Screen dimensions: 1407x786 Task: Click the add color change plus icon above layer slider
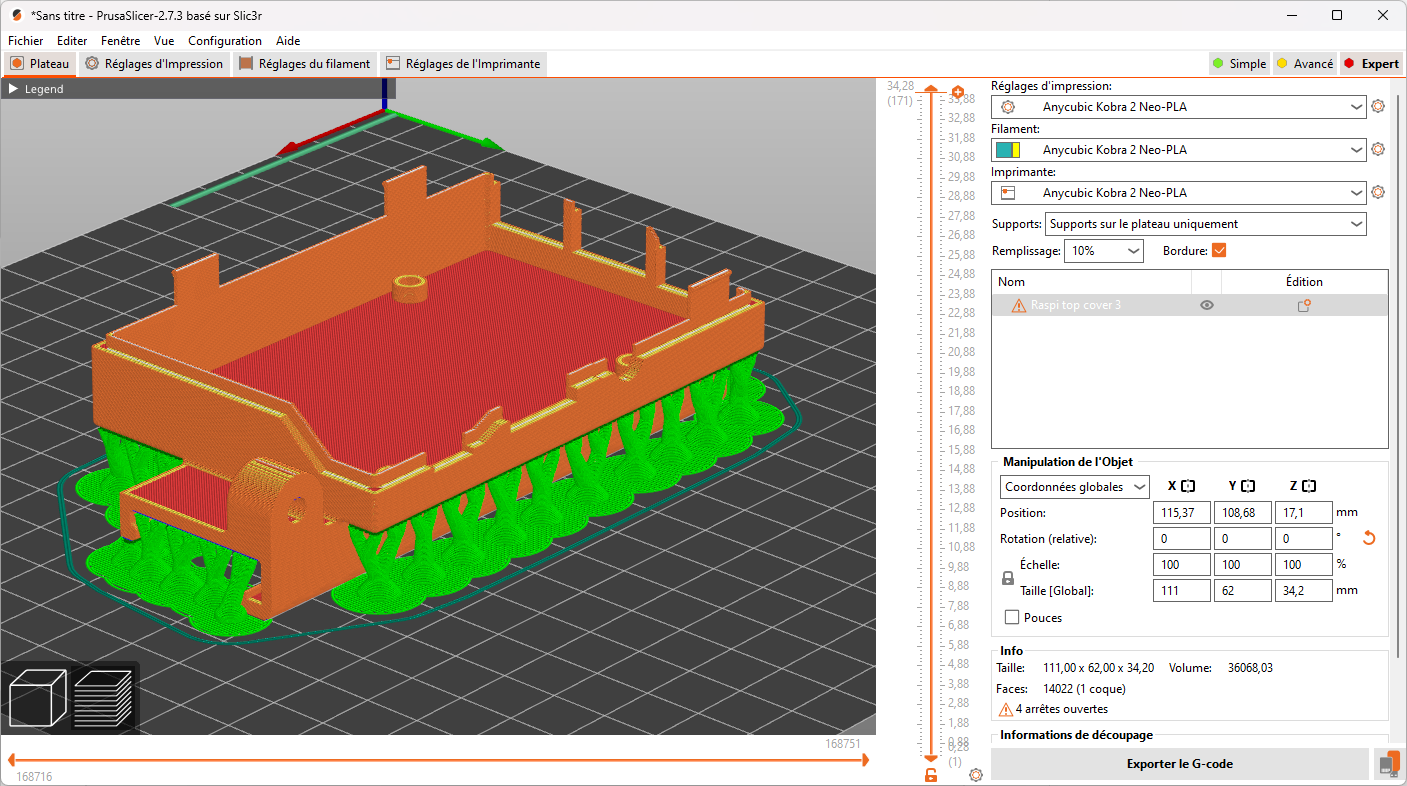tap(957, 92)
